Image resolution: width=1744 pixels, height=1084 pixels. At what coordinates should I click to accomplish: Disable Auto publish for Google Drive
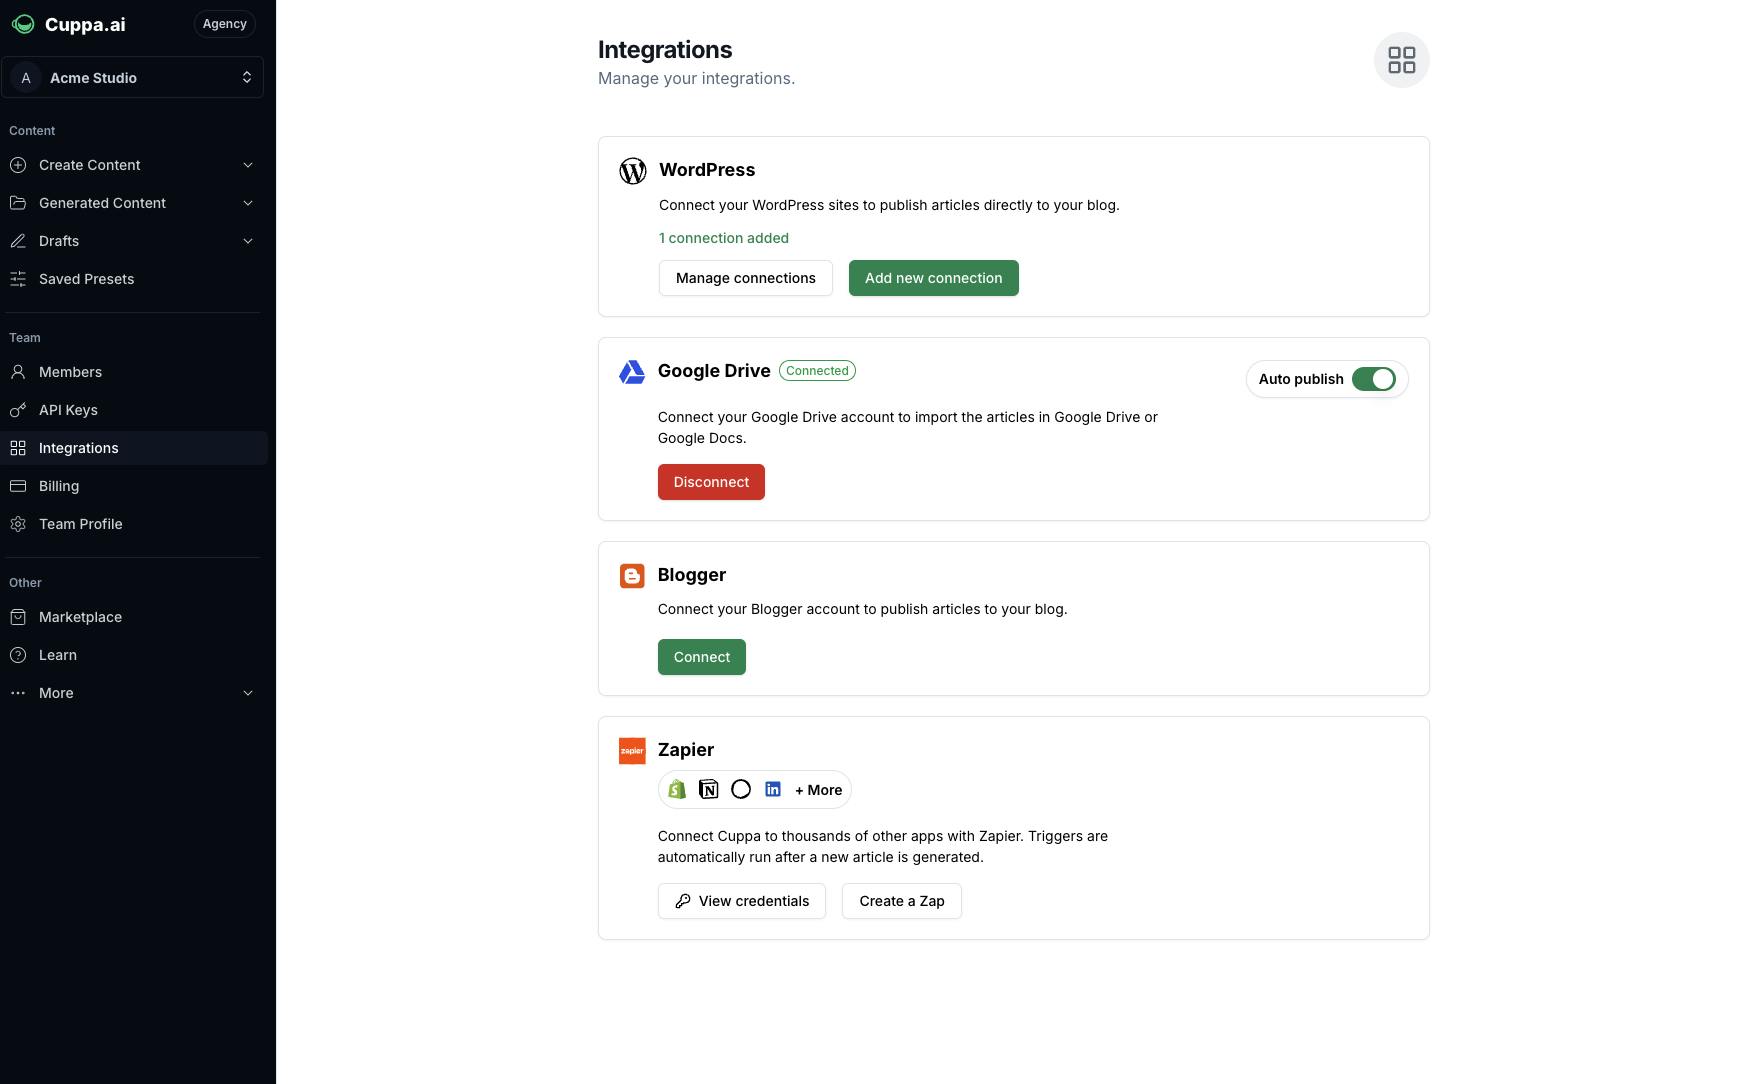point(1375,379)
